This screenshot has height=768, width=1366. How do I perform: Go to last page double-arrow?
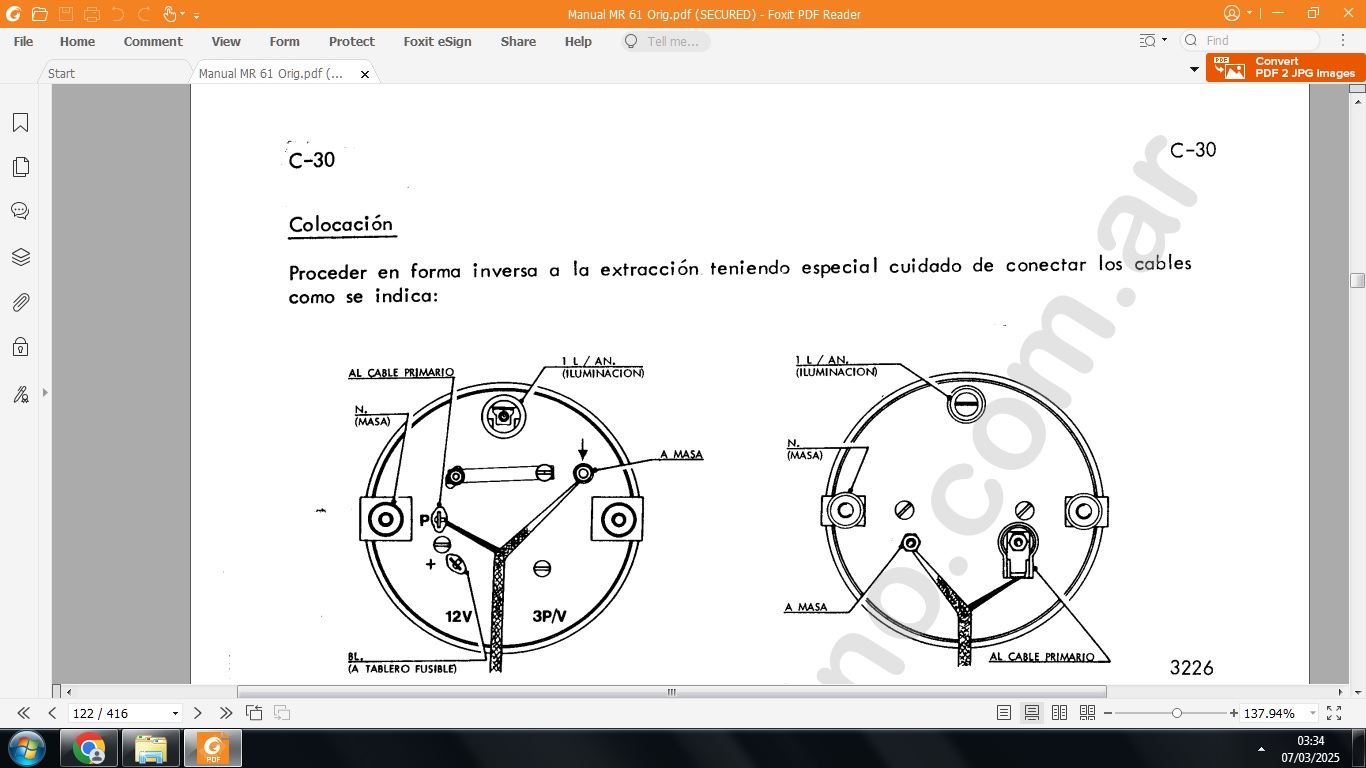point(226,713)
